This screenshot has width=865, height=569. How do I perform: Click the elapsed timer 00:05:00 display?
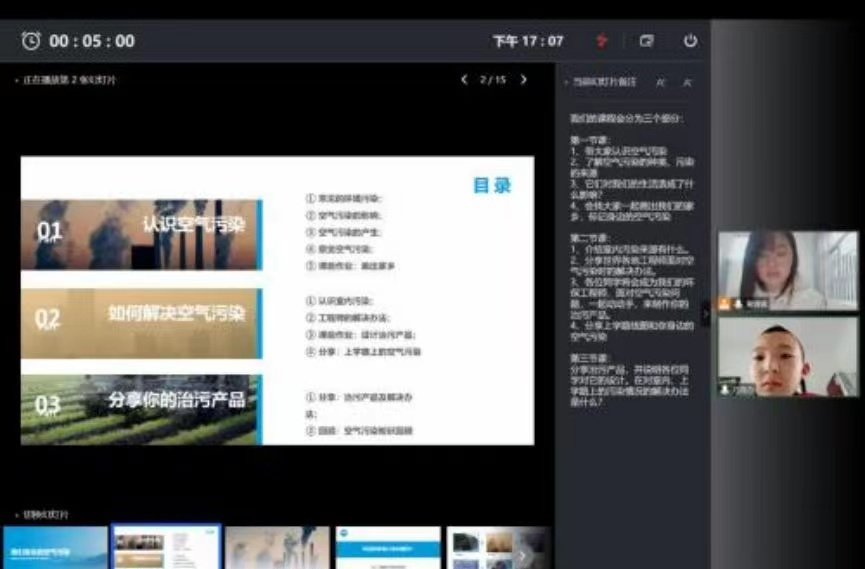(x=91, y=41)
